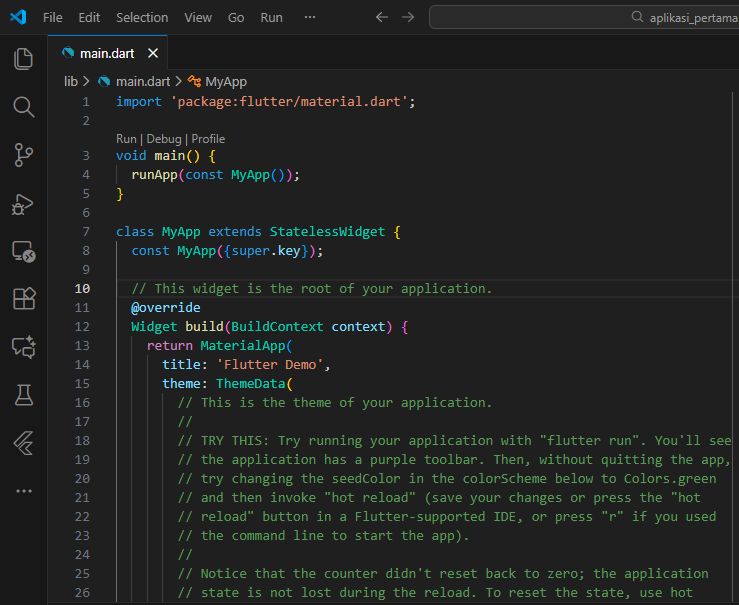The image size is (739, 605).
Task: Open the Extensions view
Action: pos(24,299)
